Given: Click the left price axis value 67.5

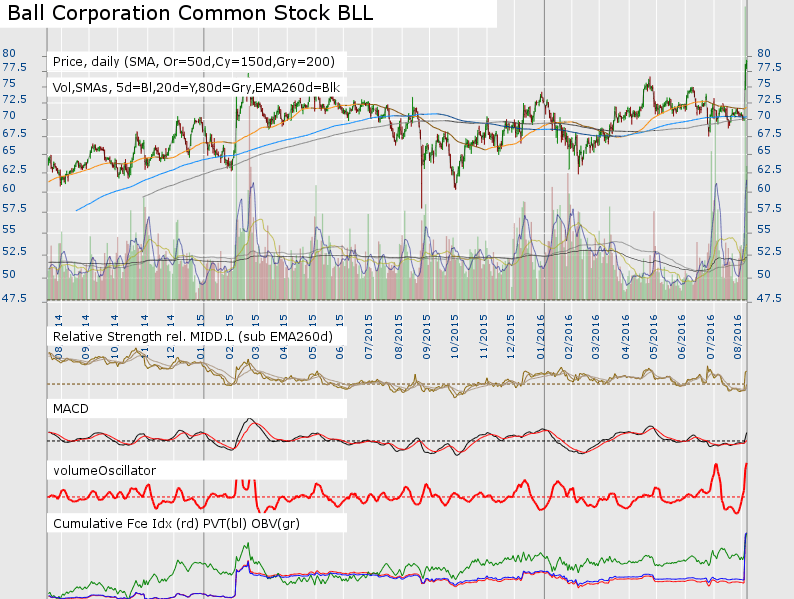Looking at the screenshot, I should coord(14,133).
